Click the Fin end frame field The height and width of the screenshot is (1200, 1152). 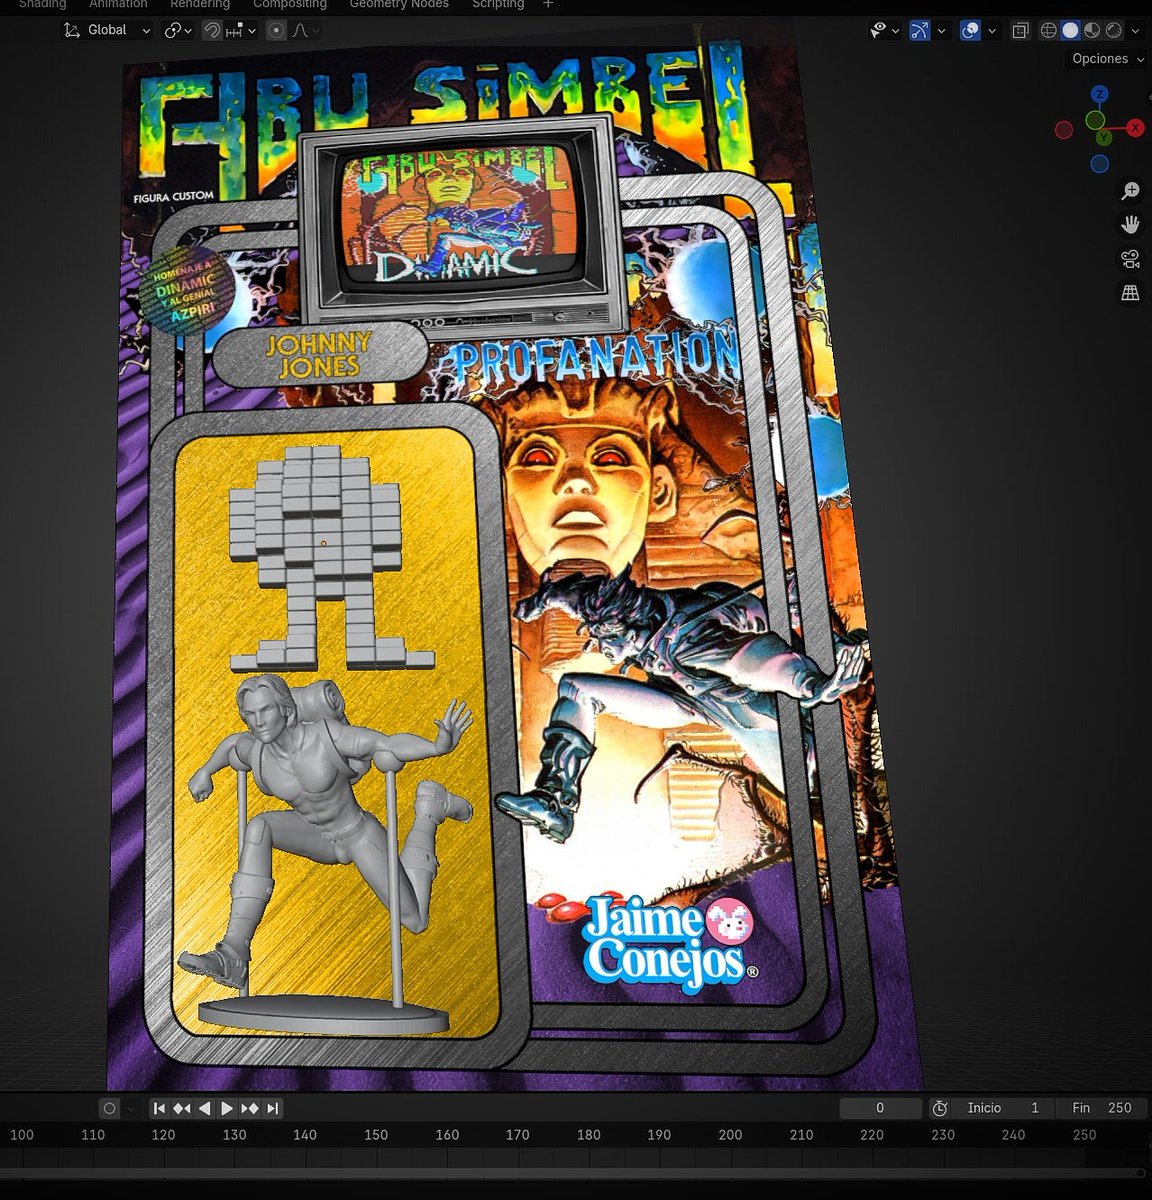pyautogui.click(x=1101, y=1108)
